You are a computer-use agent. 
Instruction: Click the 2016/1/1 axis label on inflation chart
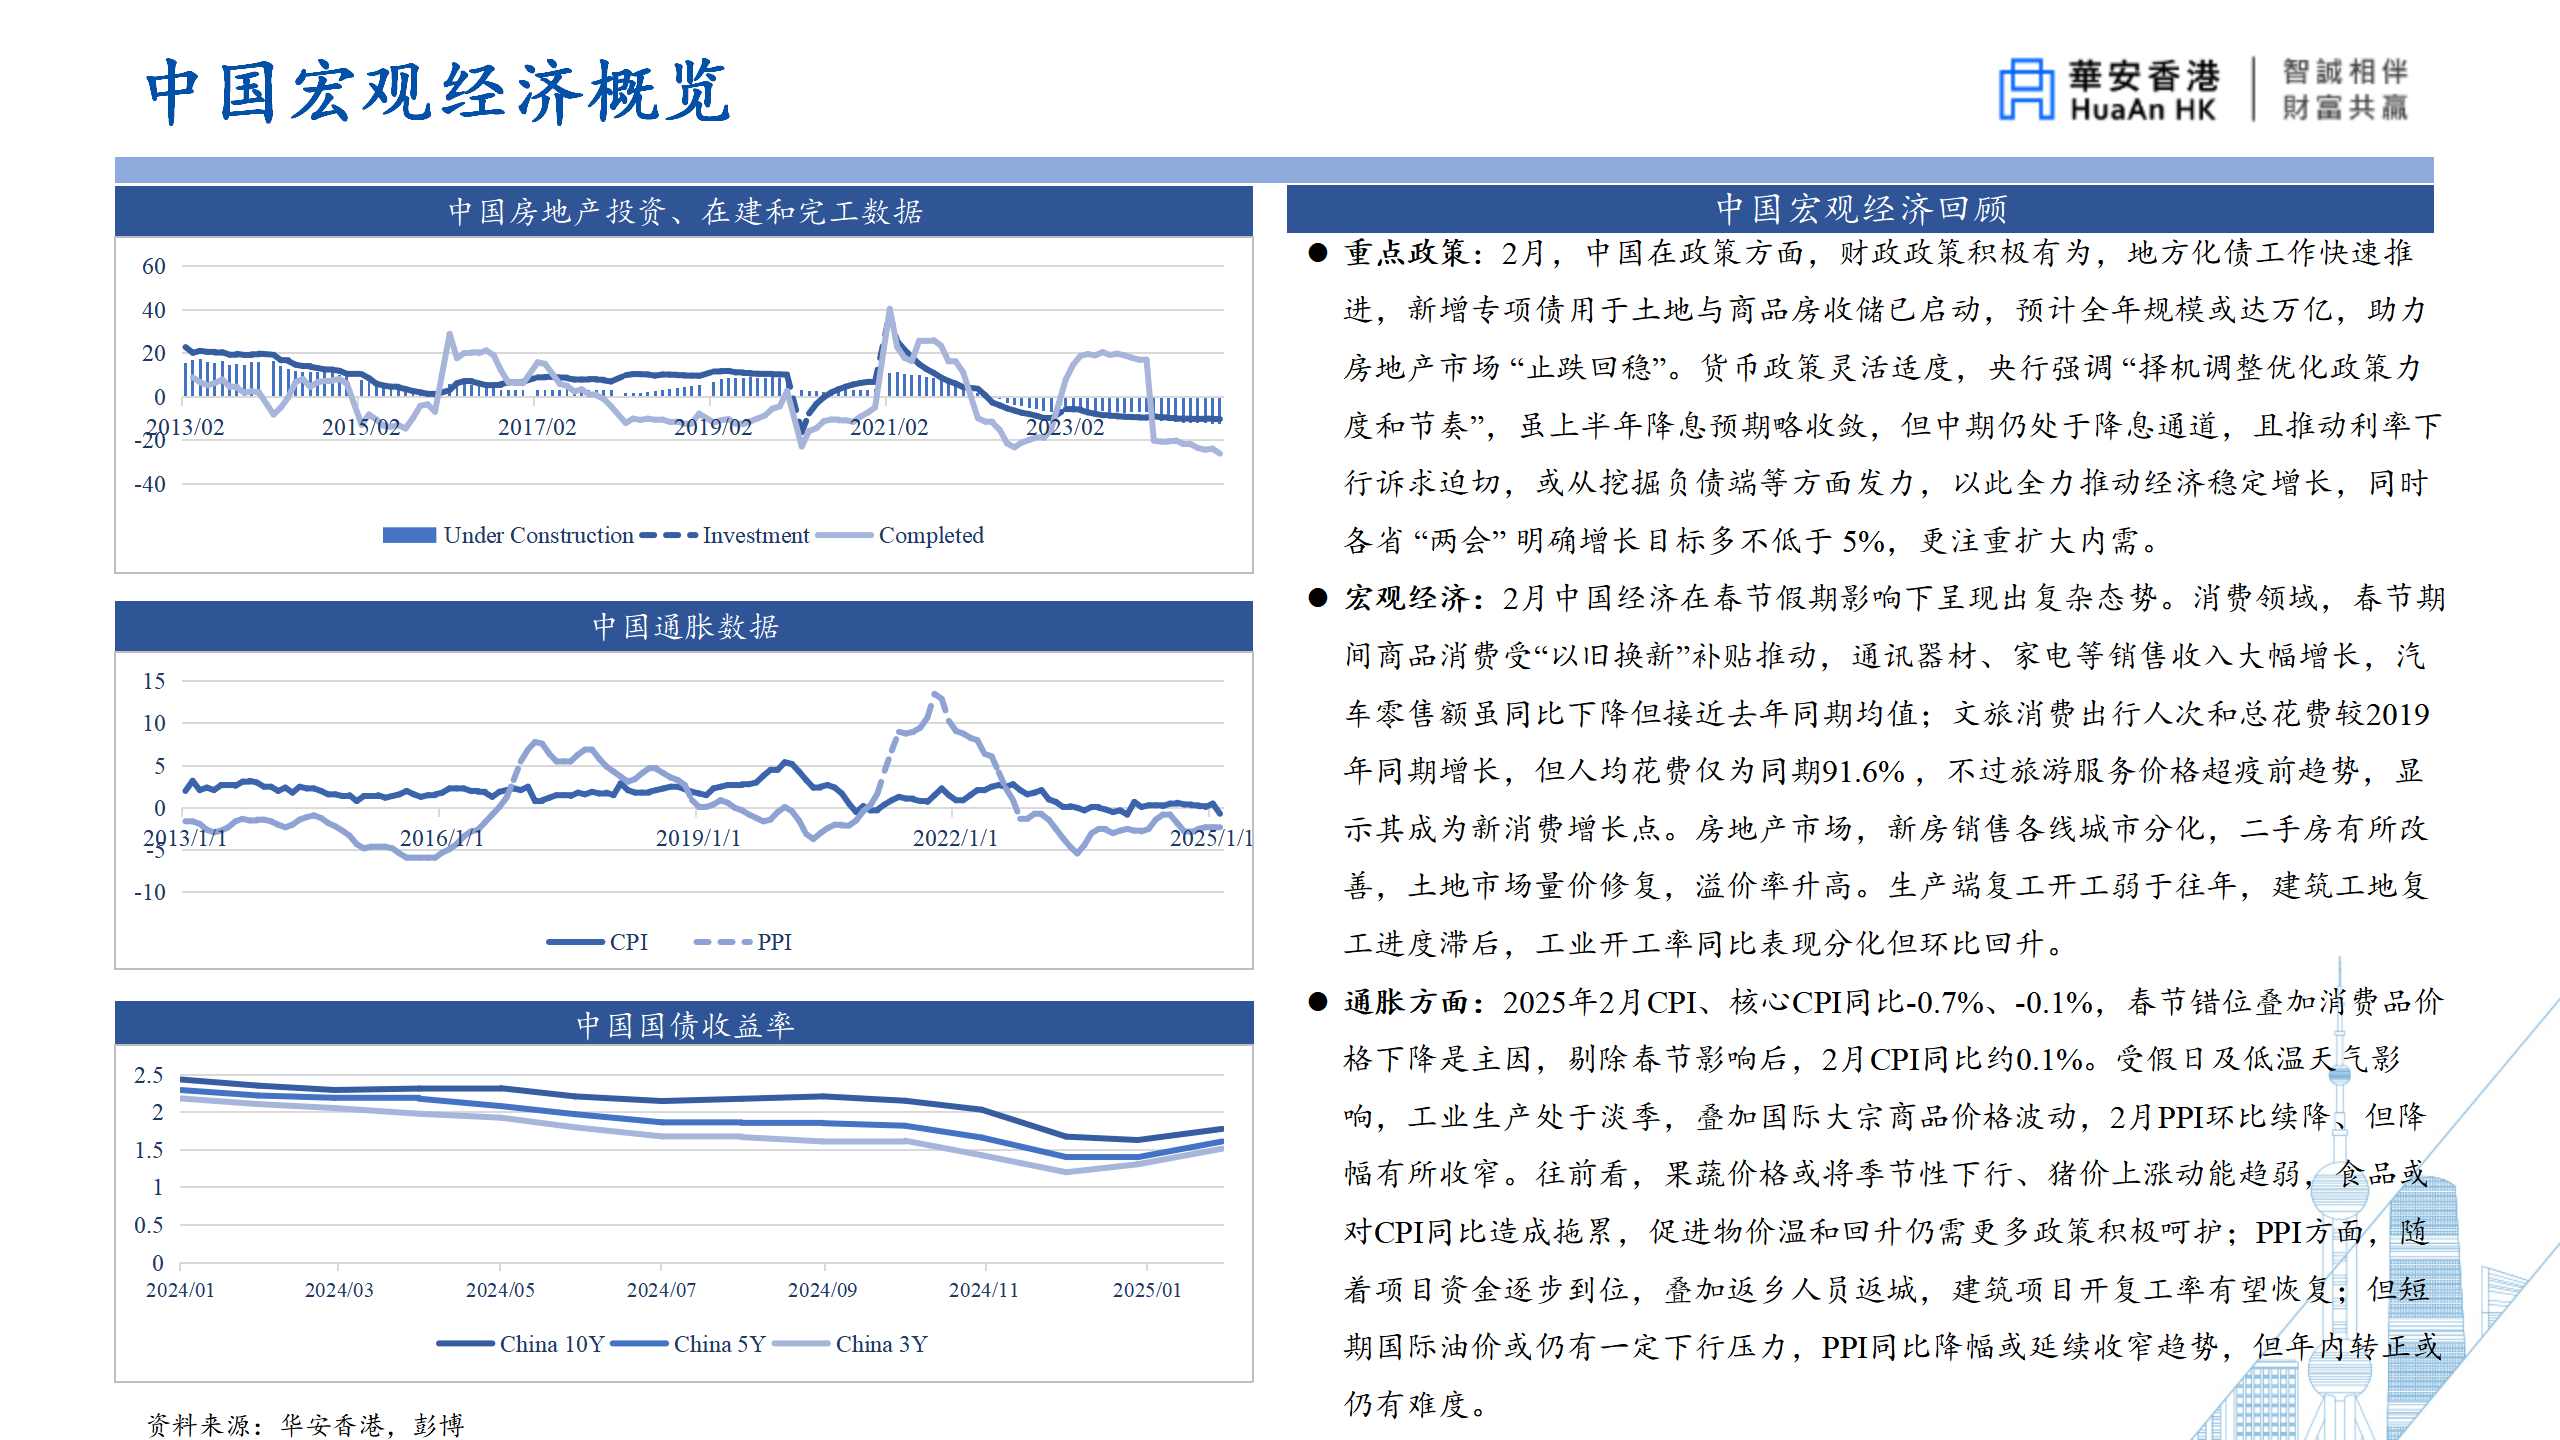442,838
